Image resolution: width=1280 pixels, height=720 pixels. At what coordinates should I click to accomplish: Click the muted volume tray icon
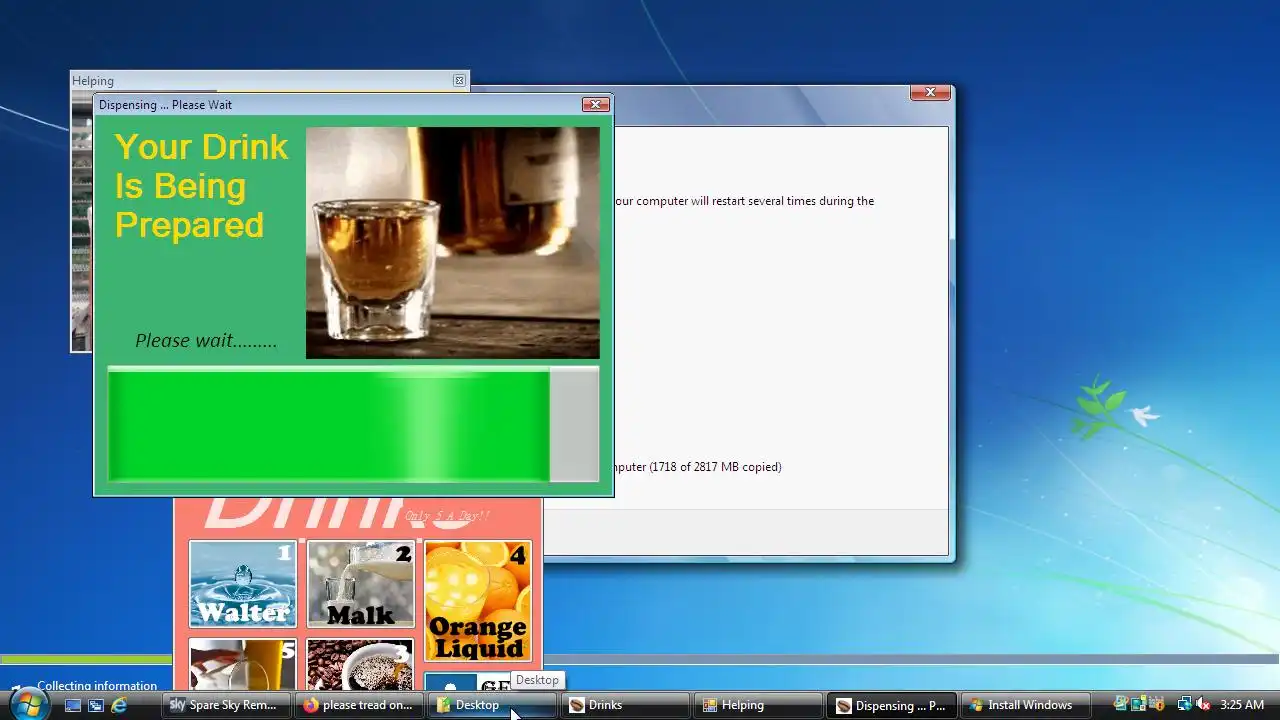pos(1203,705)
